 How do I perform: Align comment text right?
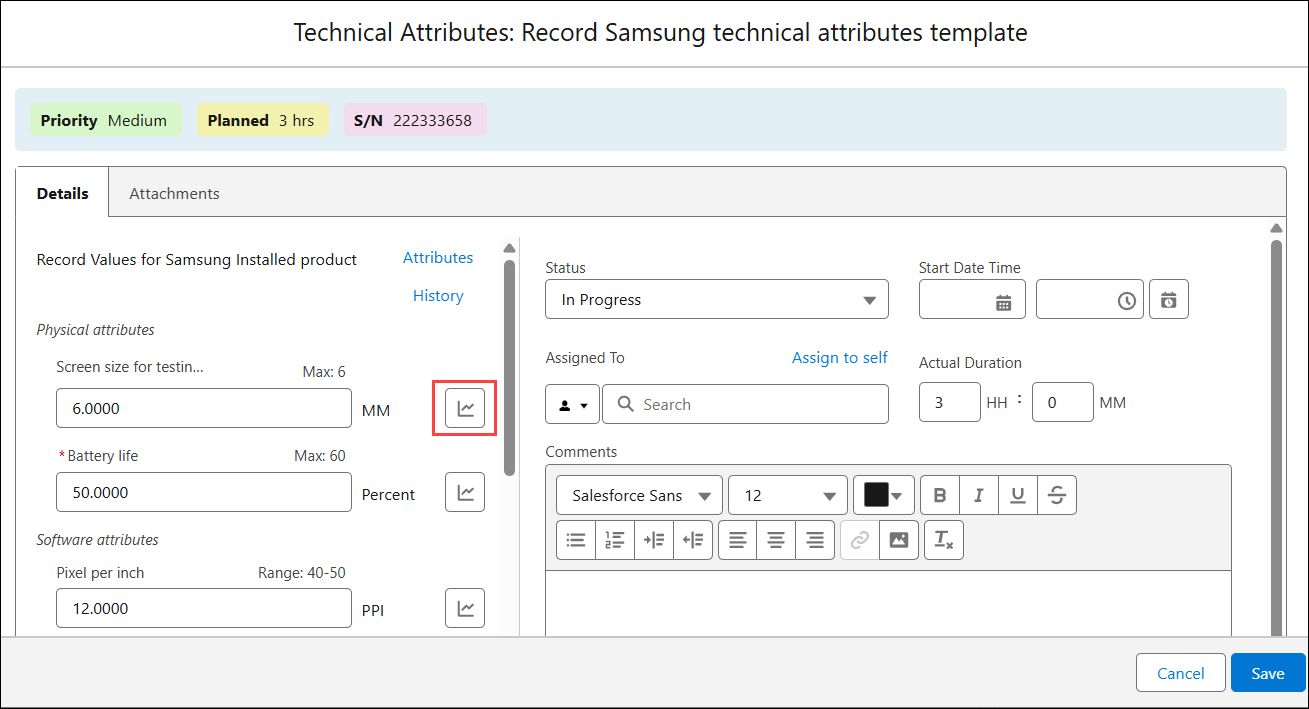815,540
